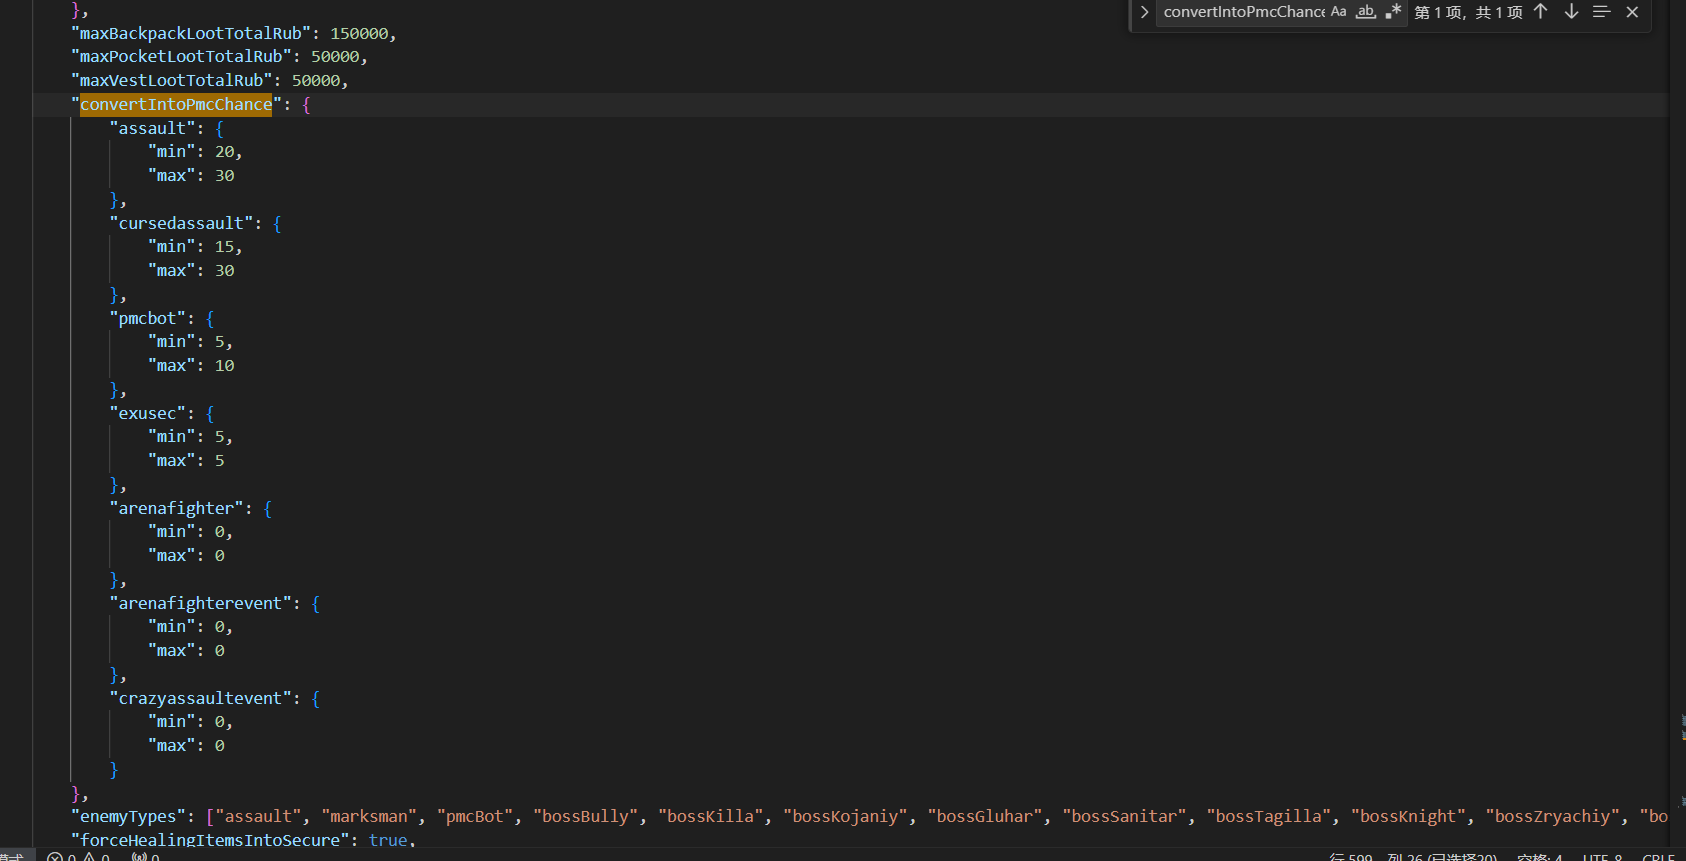1686x861 pixels.
Task: Change indentation spaces setting in status bar
Action: click(1539, 857)
